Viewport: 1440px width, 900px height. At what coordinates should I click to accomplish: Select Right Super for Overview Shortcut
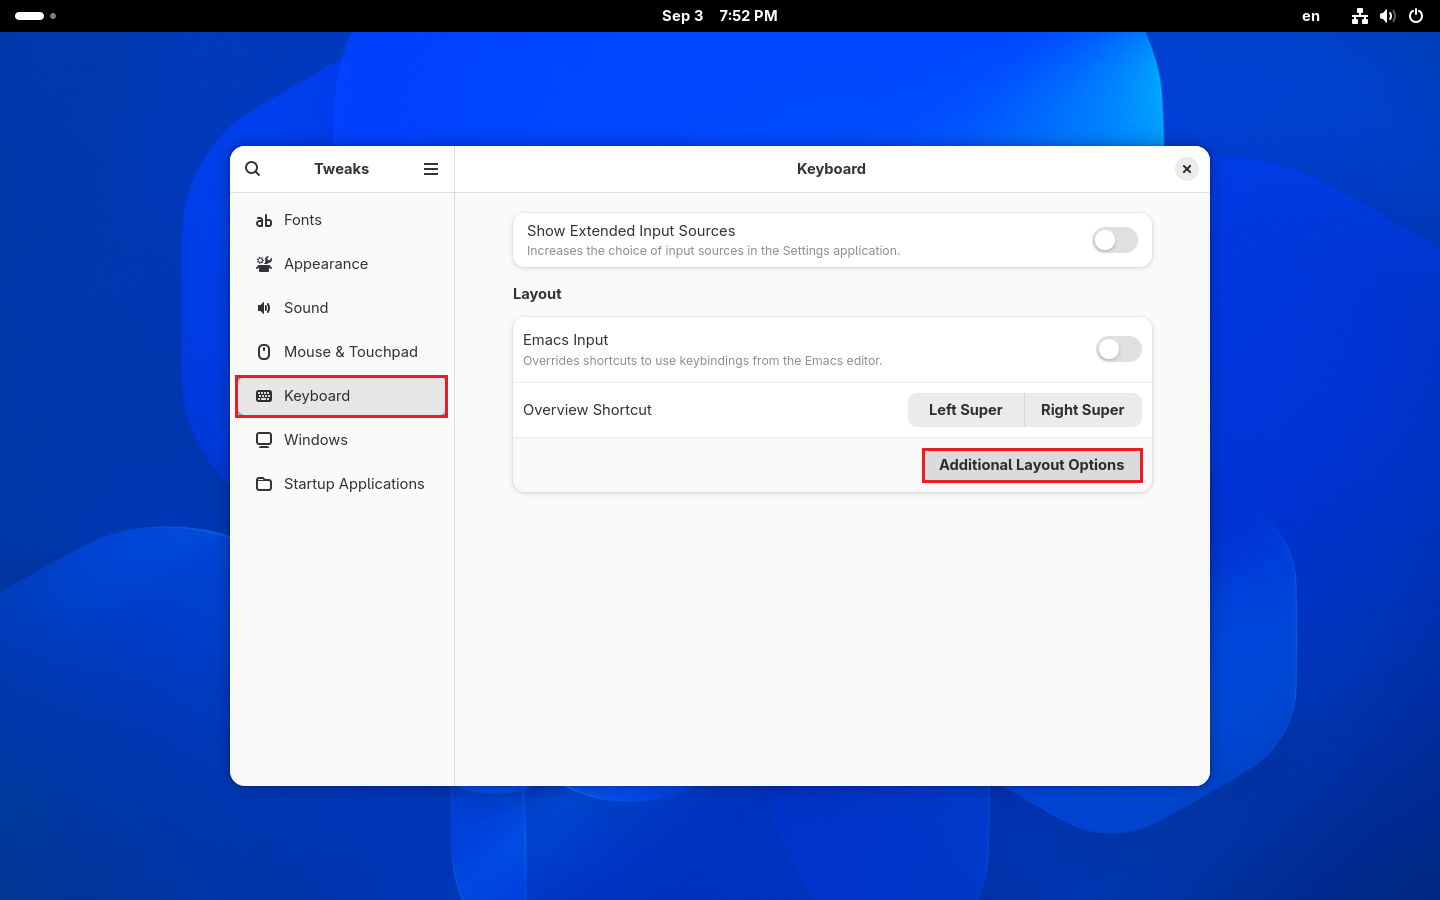[x=1083, y=410]
